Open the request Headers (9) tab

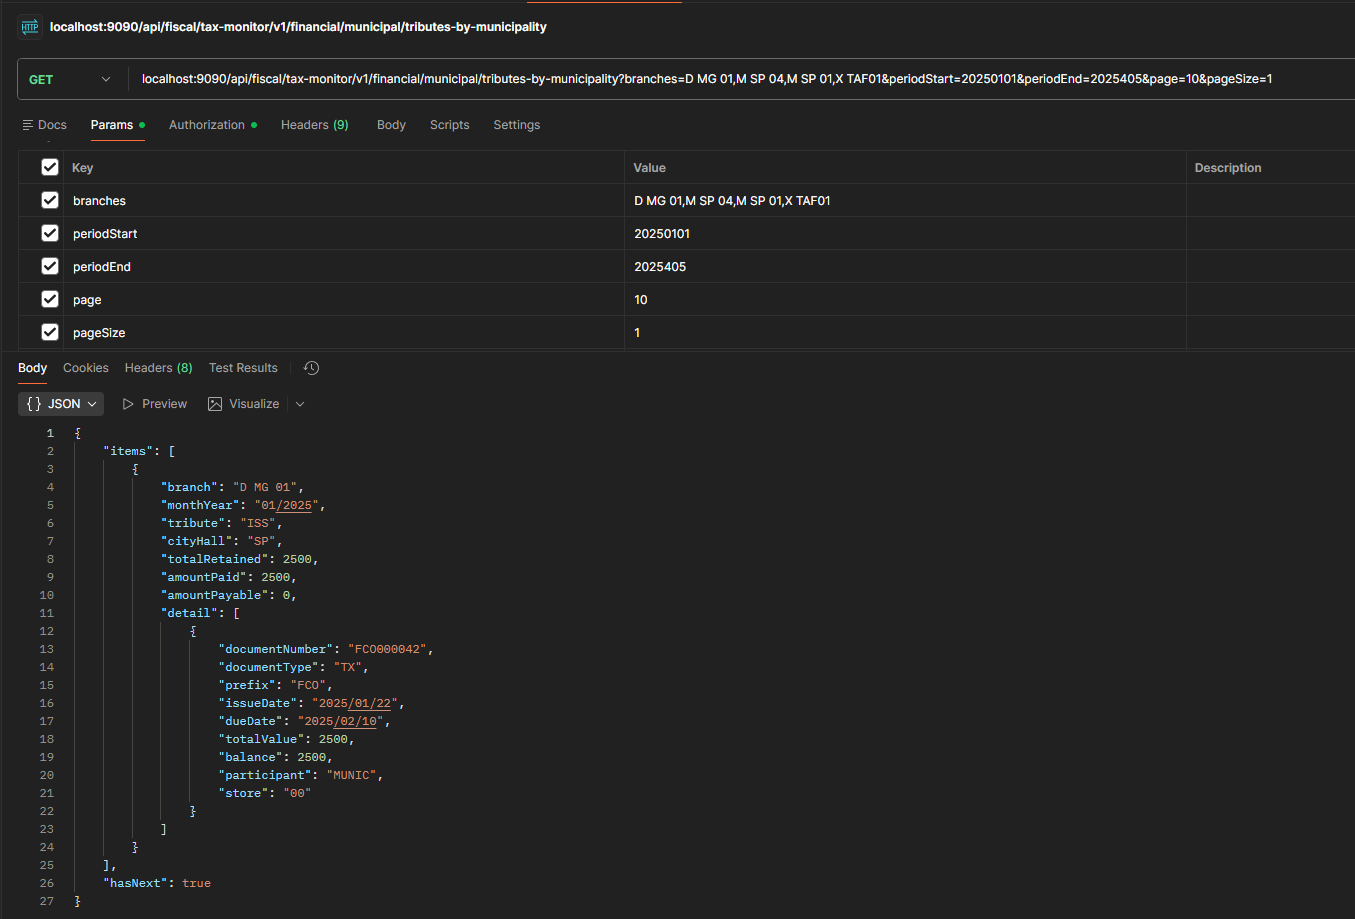pyautogui.click(x=314, y=125)
